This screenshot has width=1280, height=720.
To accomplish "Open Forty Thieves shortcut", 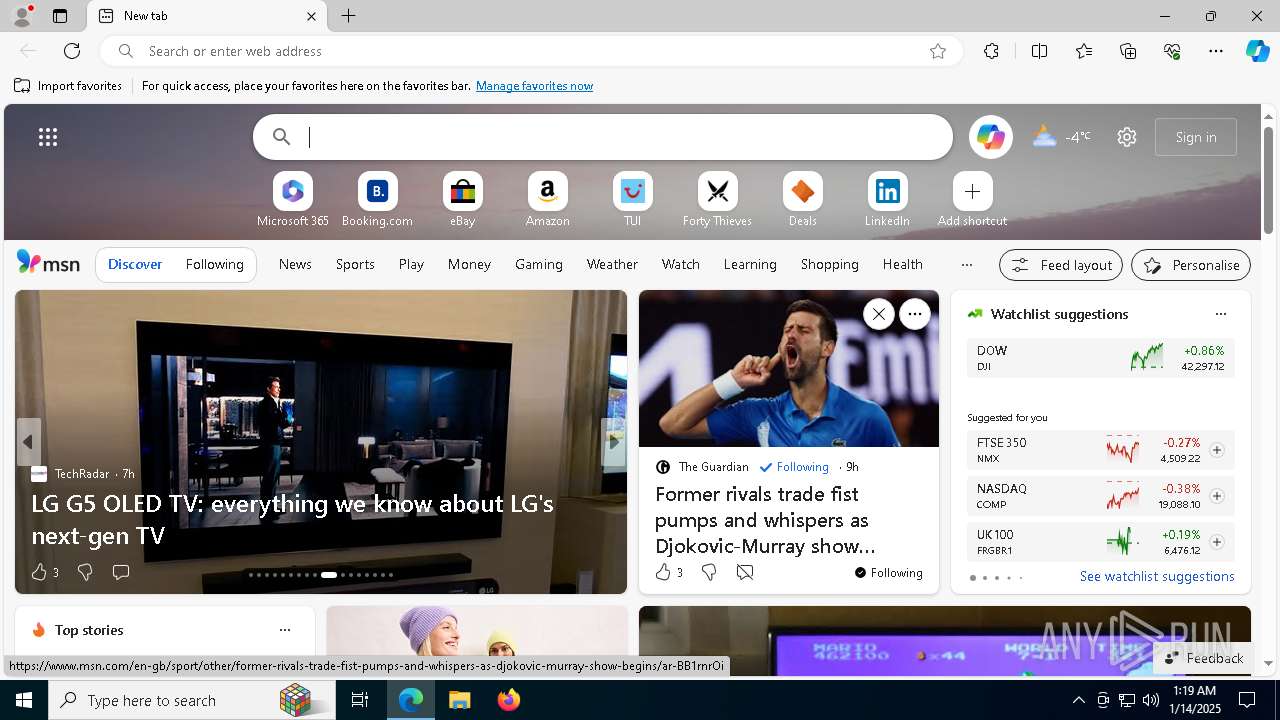I will (717, 200).
